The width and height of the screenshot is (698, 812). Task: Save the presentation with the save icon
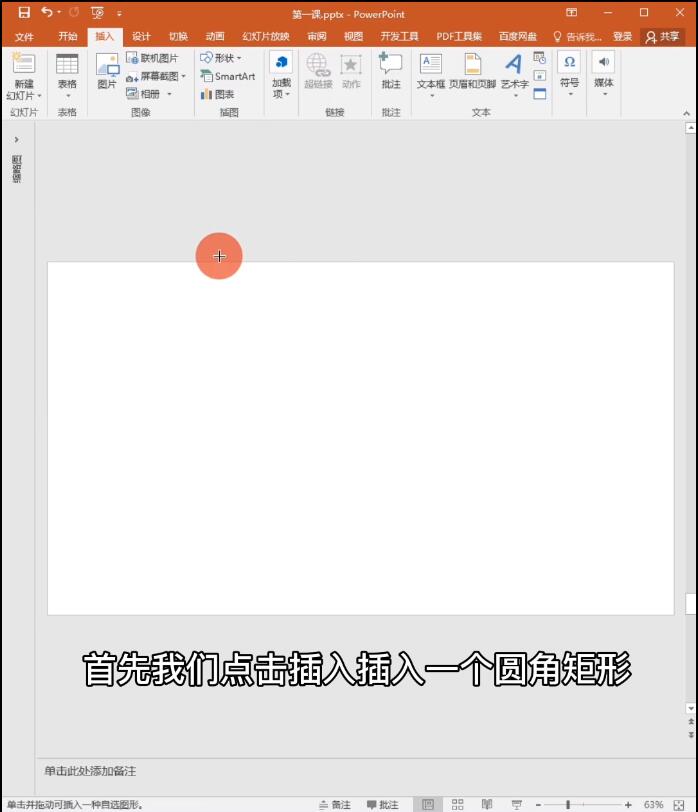[24, 12]
